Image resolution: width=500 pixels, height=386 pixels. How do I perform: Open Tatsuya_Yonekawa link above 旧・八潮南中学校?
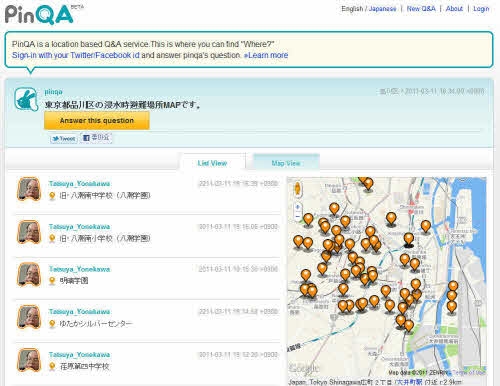79,184
